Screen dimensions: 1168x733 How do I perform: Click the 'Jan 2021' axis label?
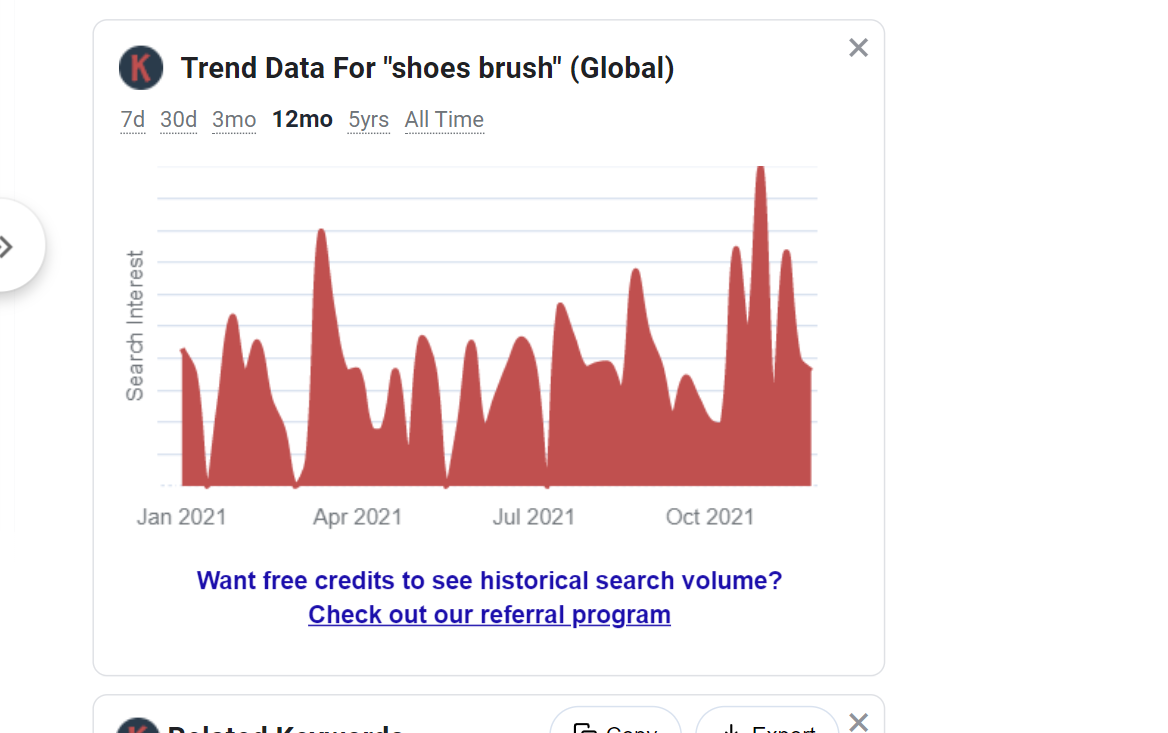pos(182,517)
